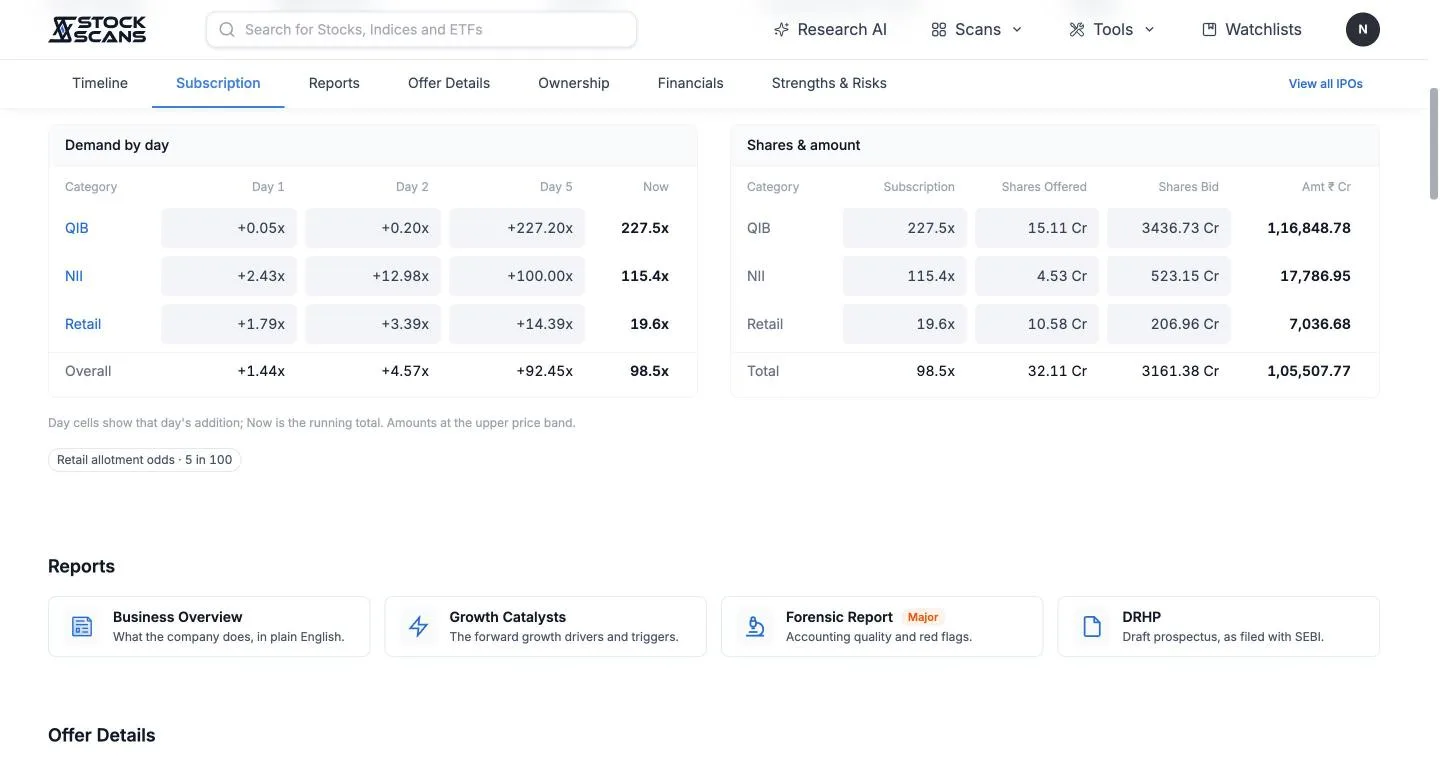Image resolution: width=1440 pixels, height=757 pixels.
Task: Click the Scans grid icon
Action: tap(939, 30)
